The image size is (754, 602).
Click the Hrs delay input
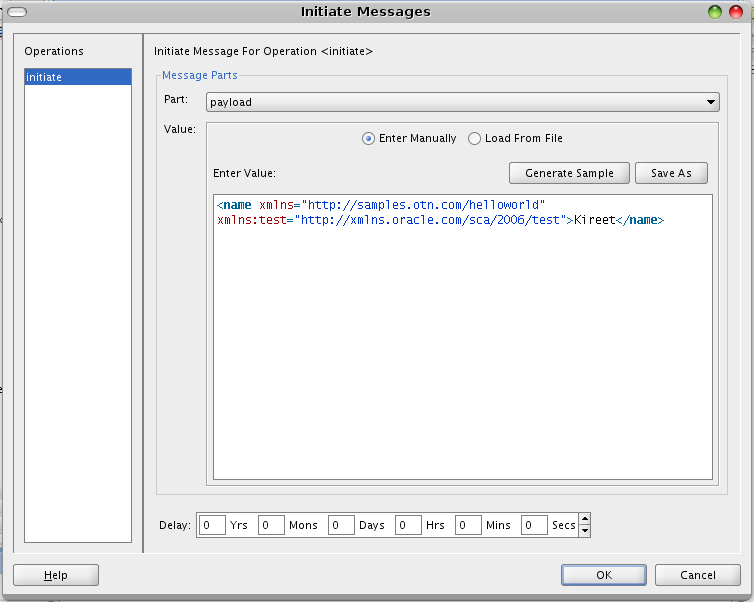(408, 525)
